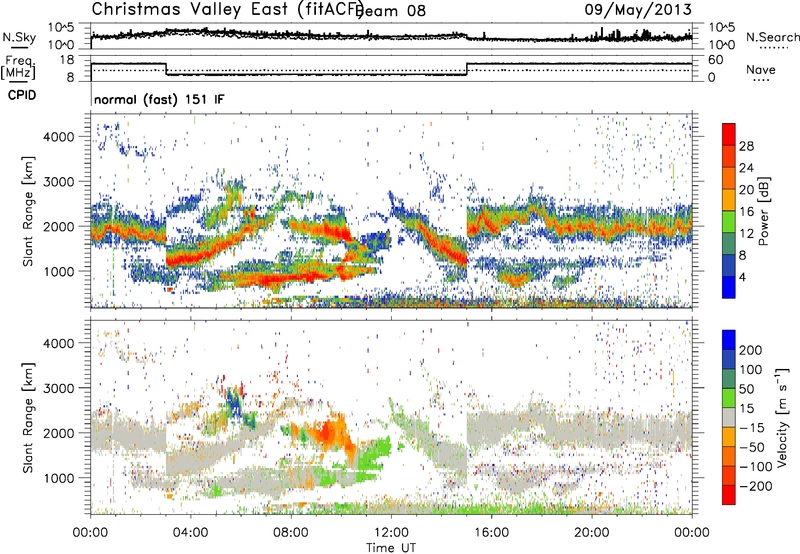This screenshot has height=554, width=800.
Task: Click the solid line sample under N.Sky
Action: (19, 47)
